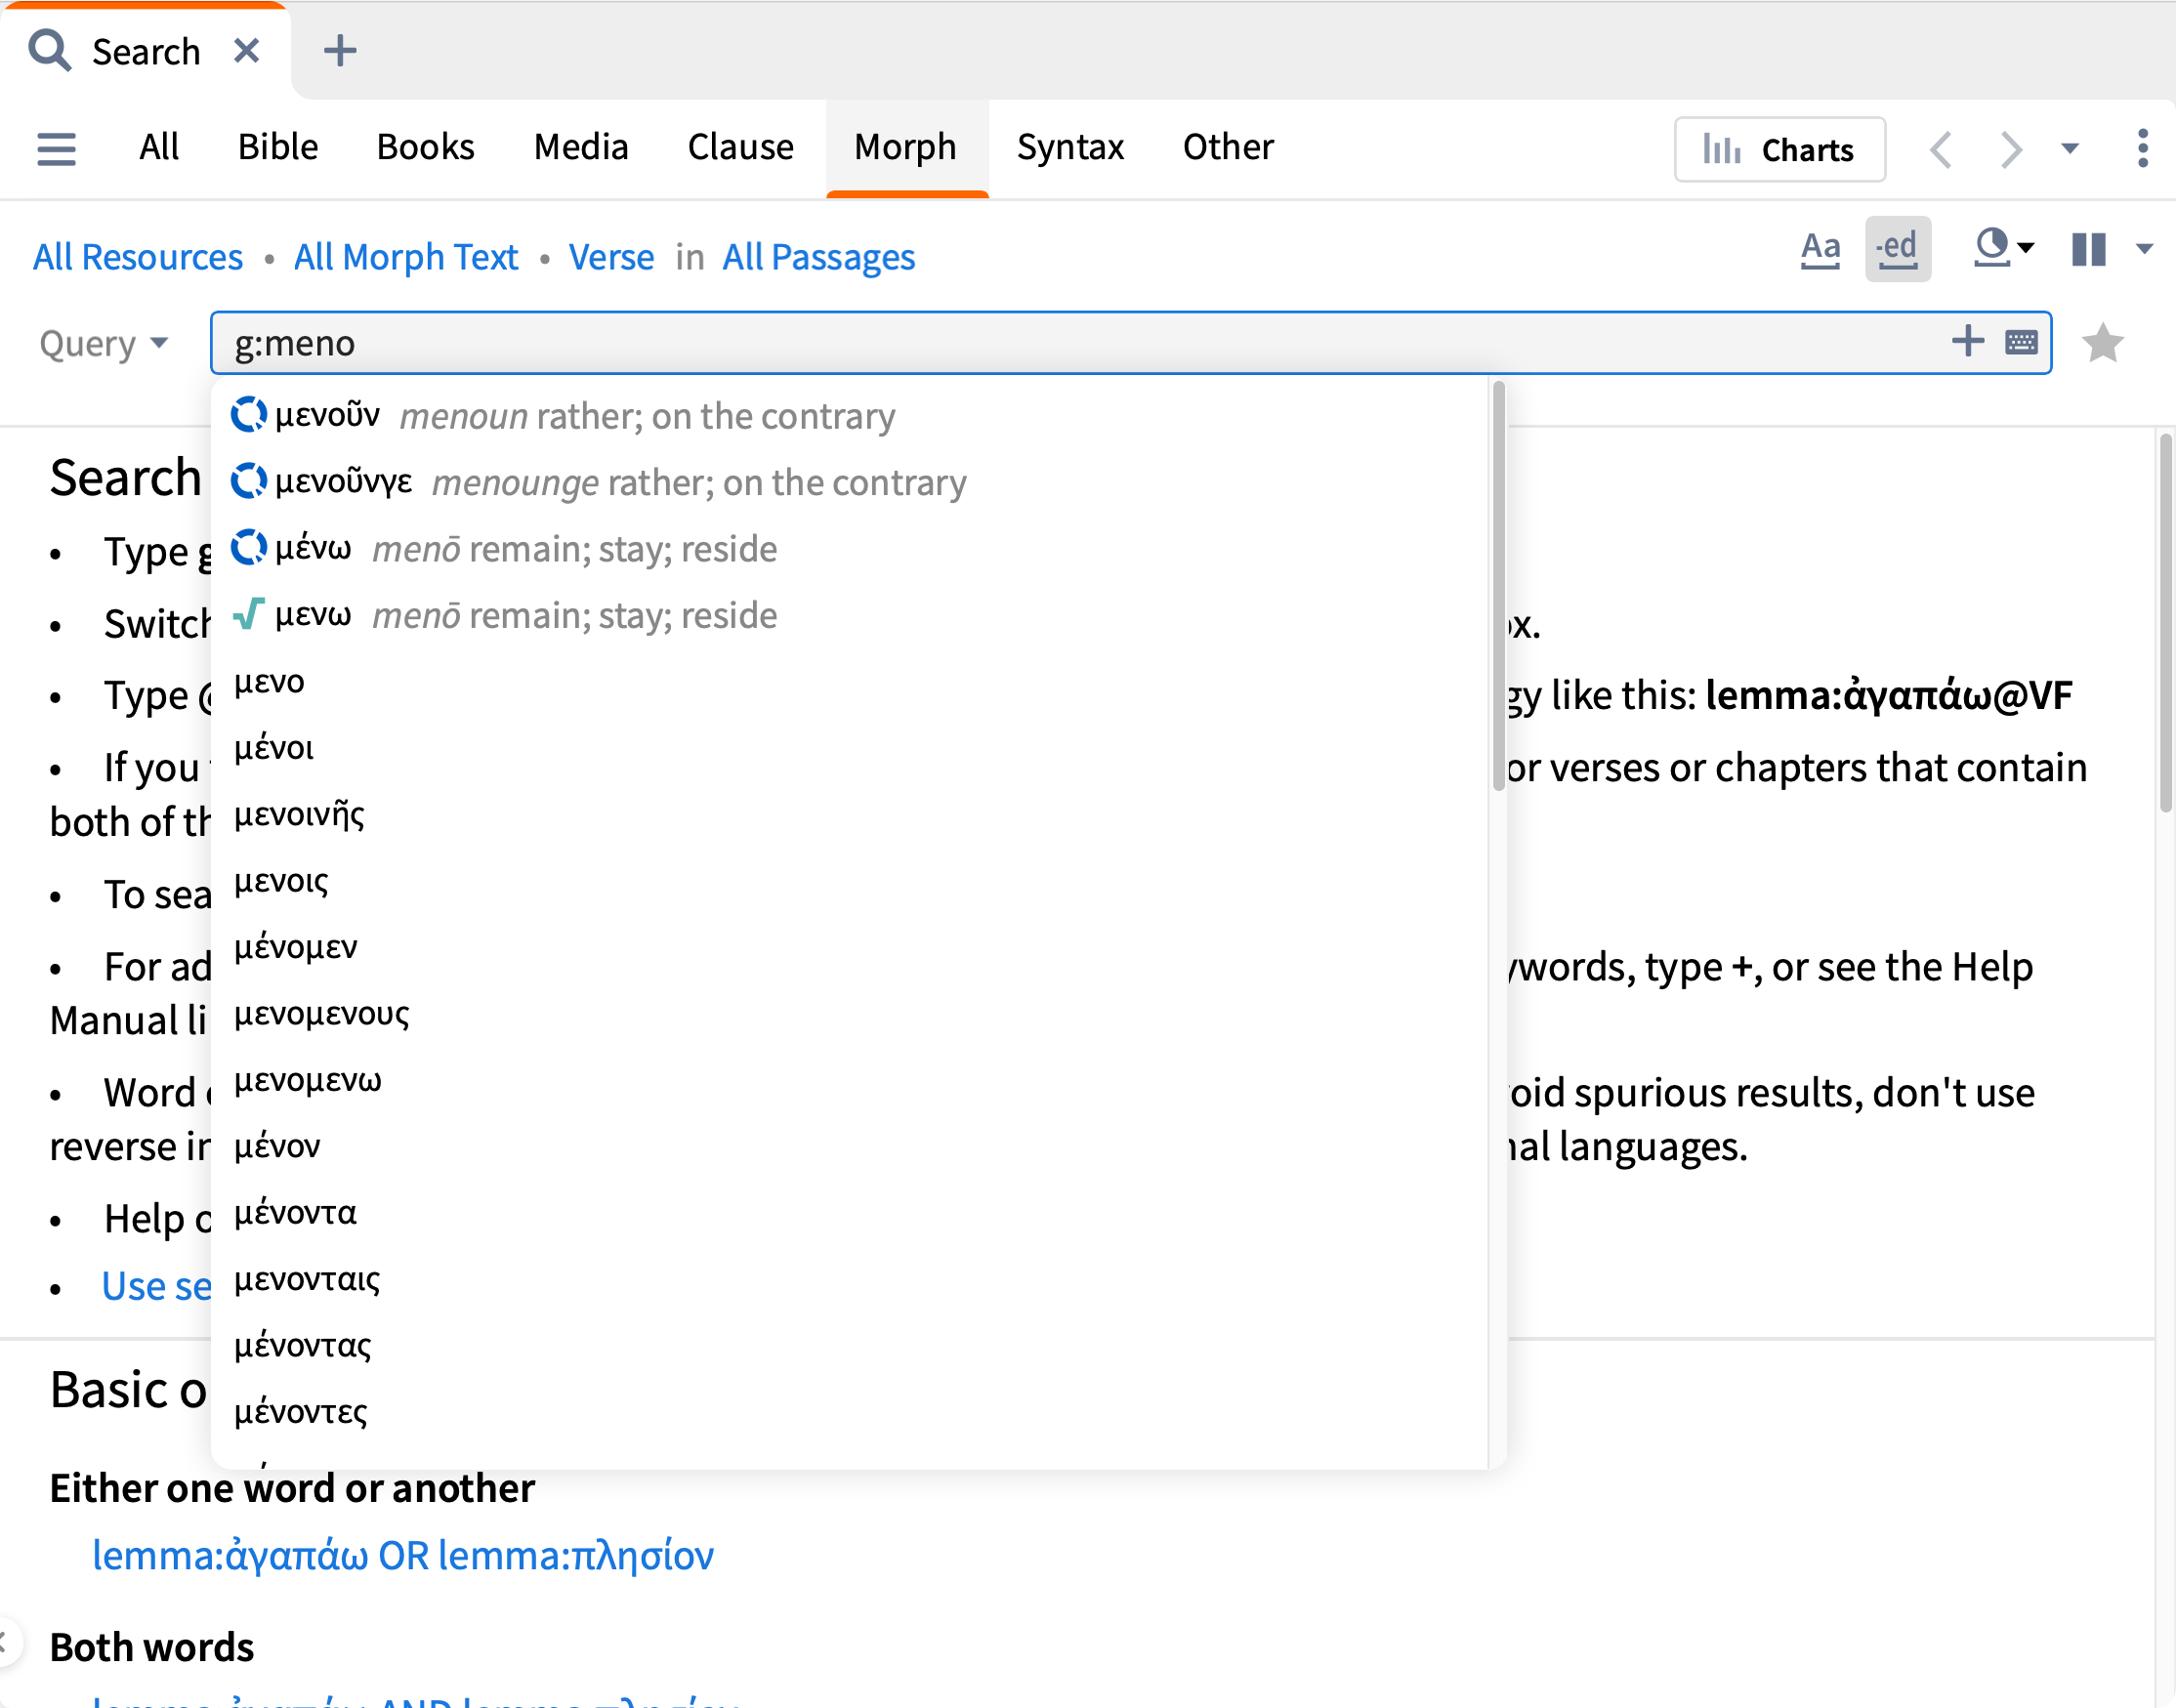The image size is (2176, 1708).
Task: Select the Bible search type
Action: tap(278, 147)
